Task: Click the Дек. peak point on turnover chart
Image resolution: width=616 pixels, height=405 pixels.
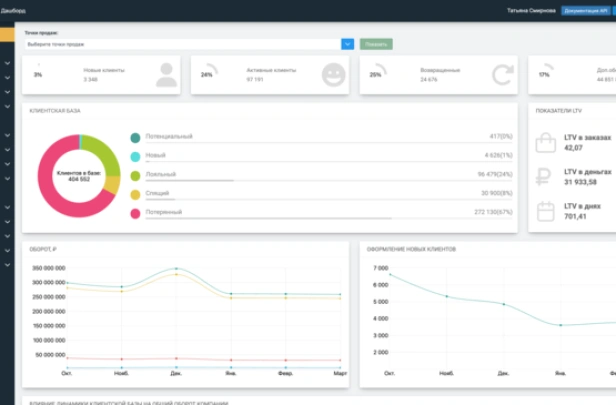Action: (176, 268)
